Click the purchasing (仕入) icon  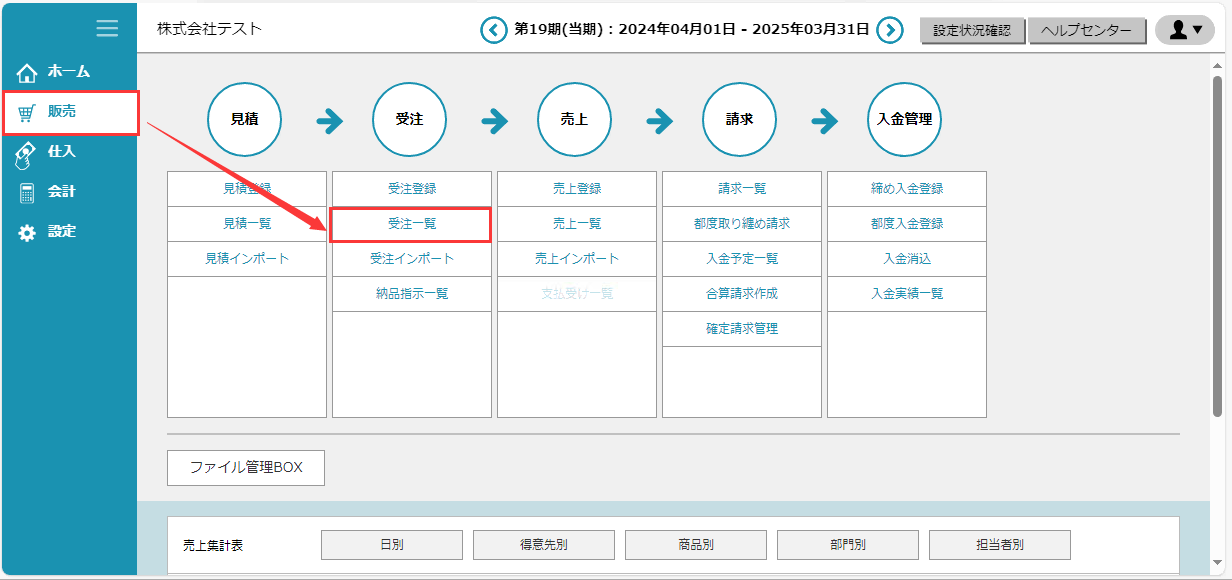point(27,153)
